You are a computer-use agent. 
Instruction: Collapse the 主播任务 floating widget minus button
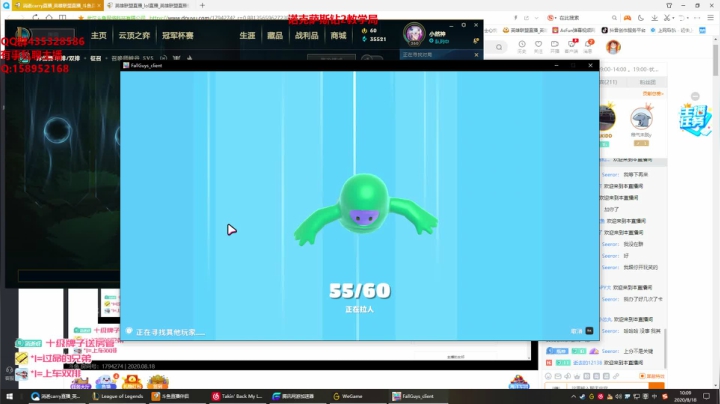tap(695, 96)
